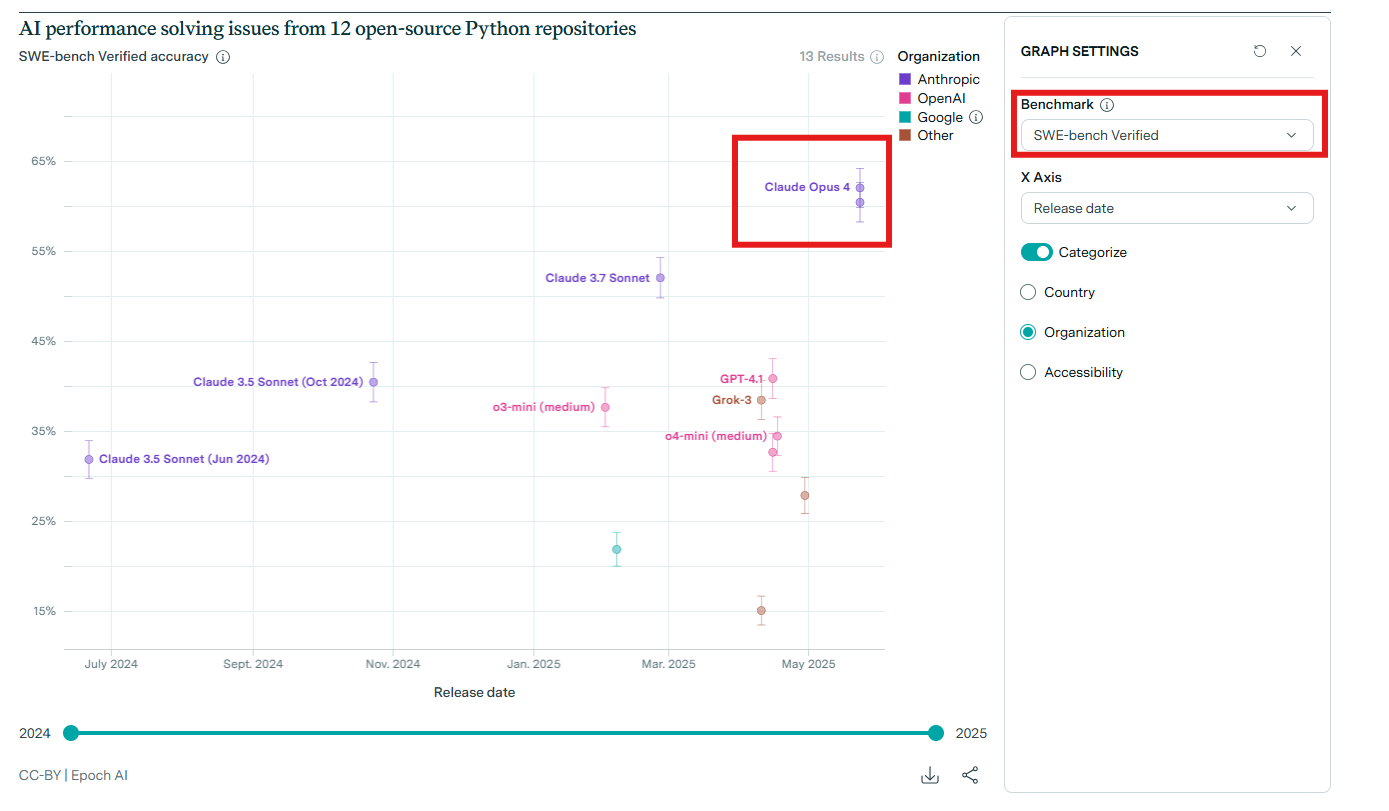Click the May 2025 axis label
Image resolution: width=1389 pixels, height=811 pixels.
coord(808,664)
